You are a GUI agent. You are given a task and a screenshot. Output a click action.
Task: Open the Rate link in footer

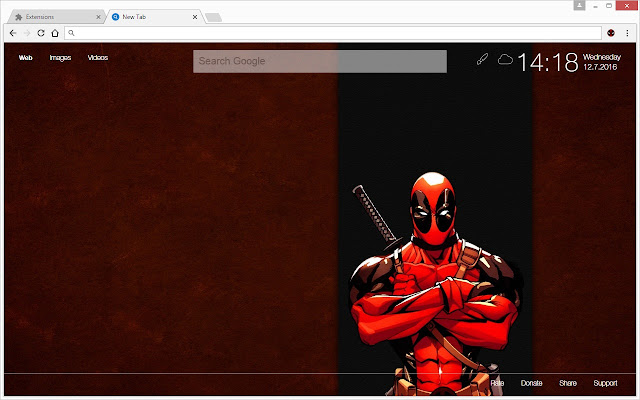(x=497, y=383)
